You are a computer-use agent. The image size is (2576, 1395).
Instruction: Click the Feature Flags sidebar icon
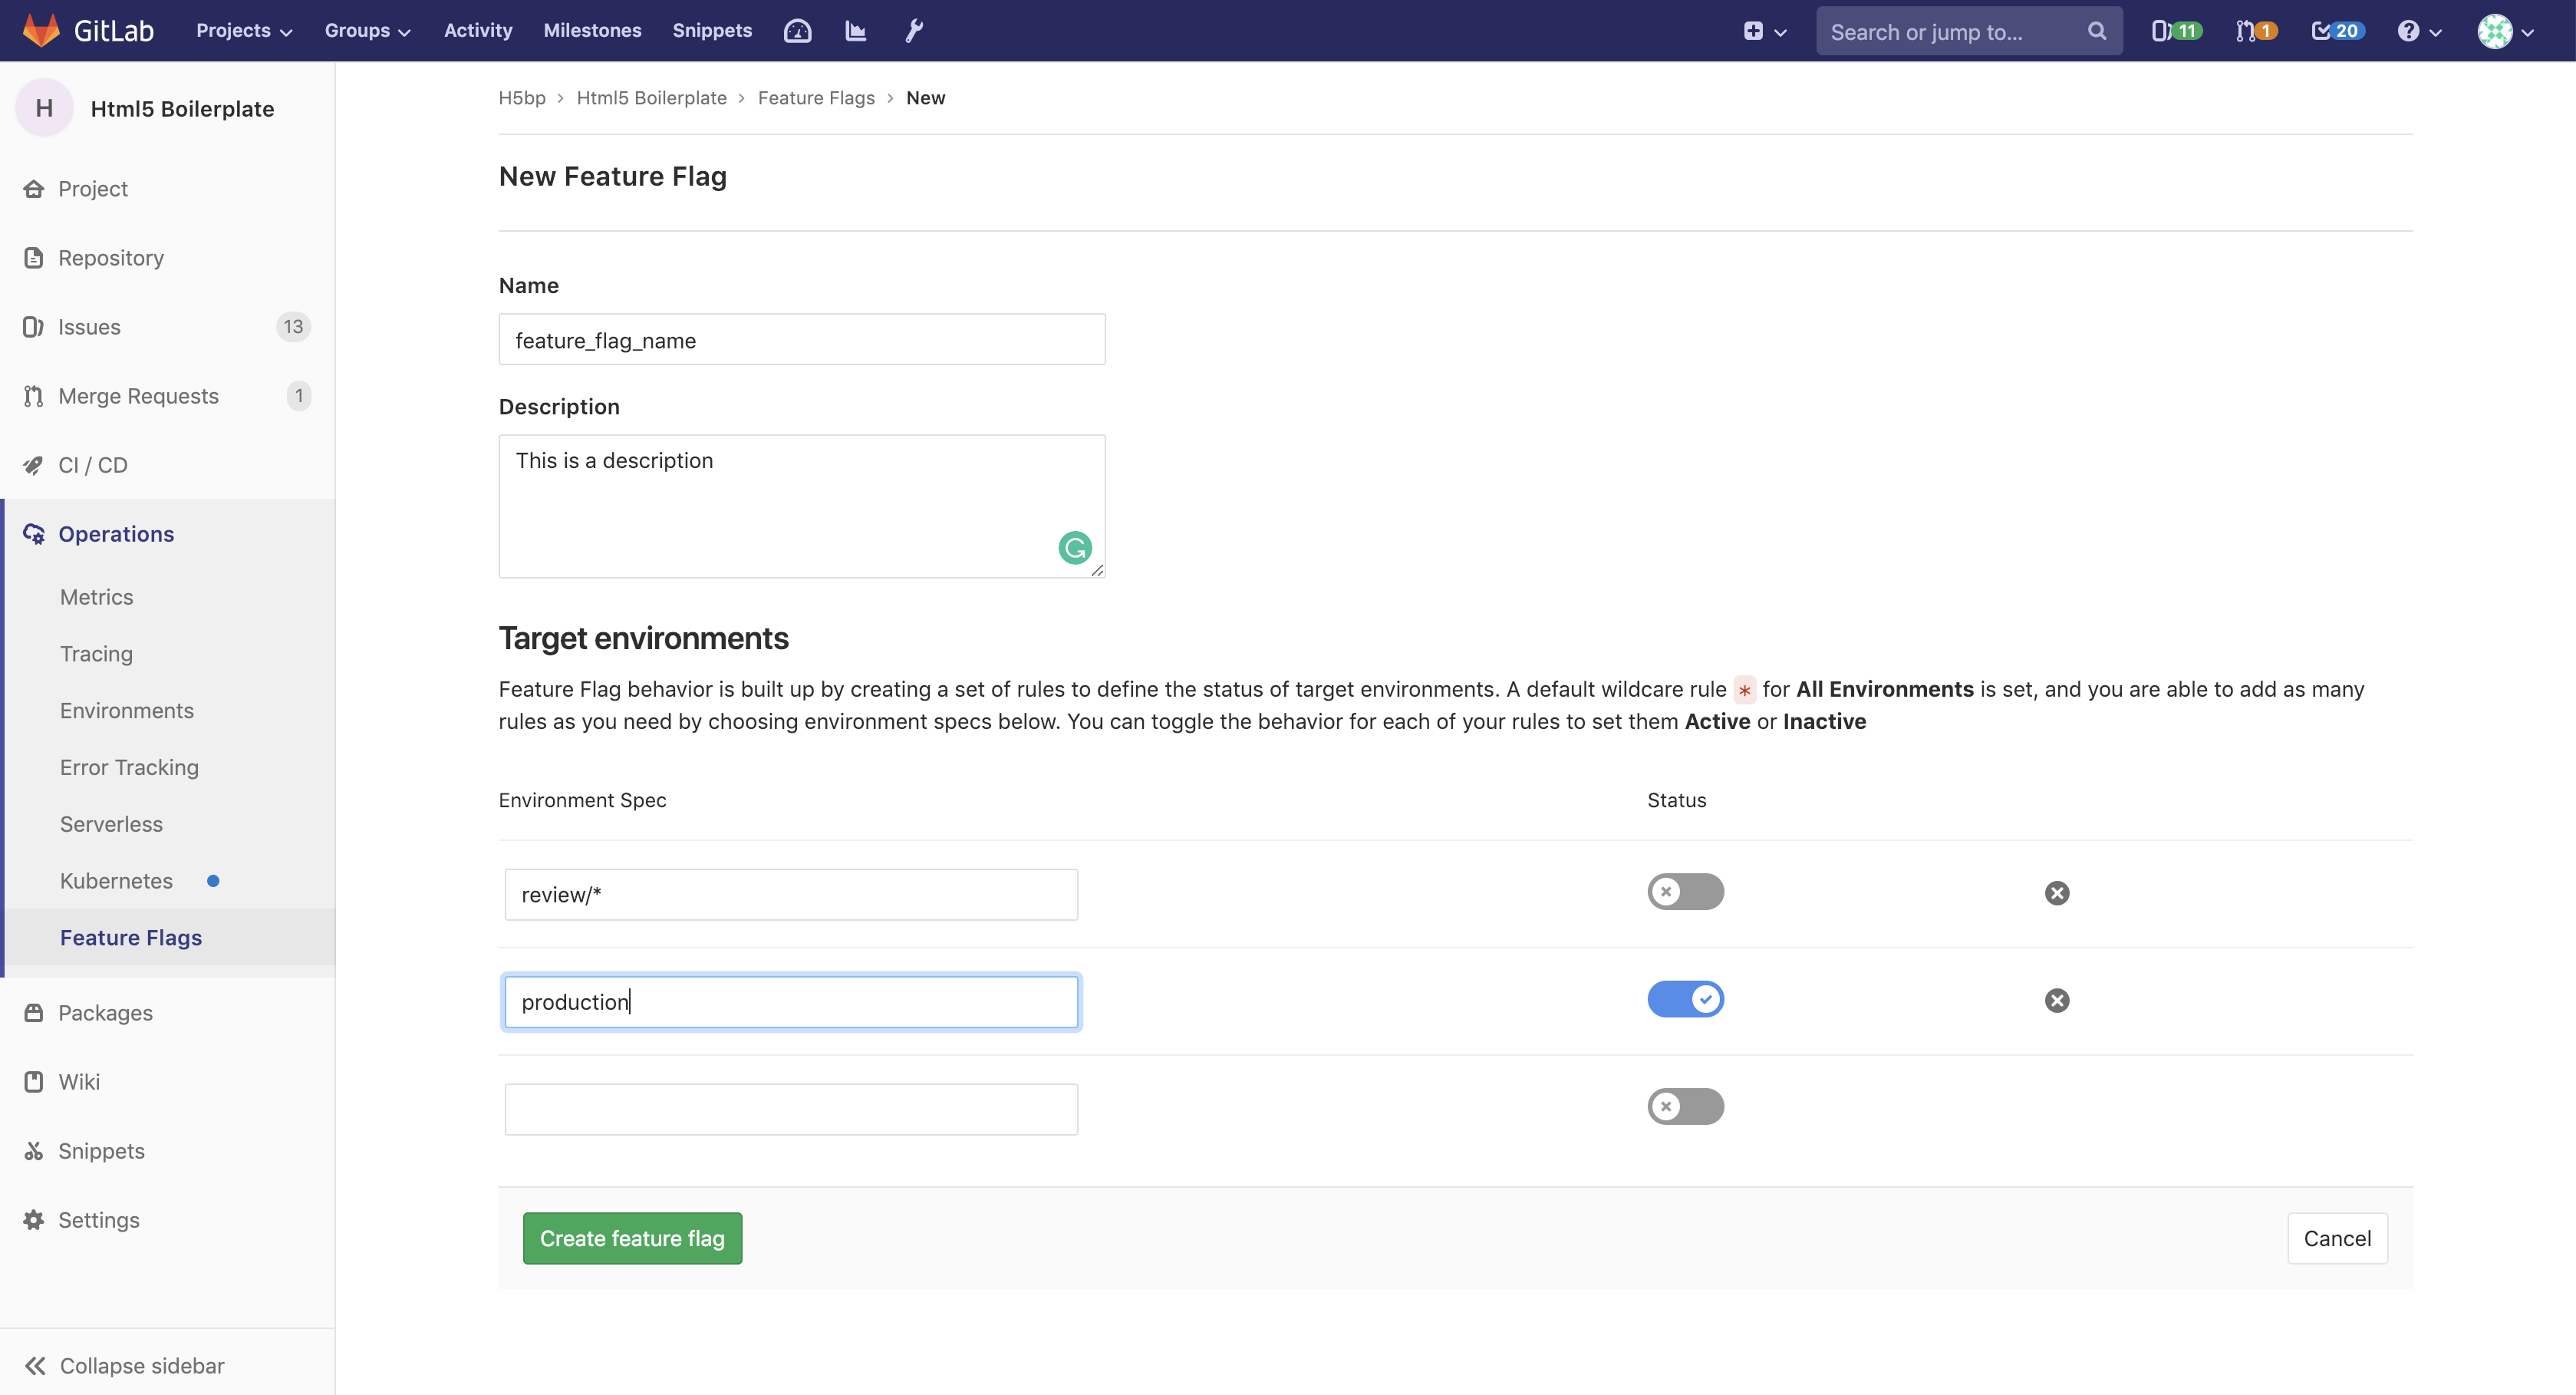130,938
